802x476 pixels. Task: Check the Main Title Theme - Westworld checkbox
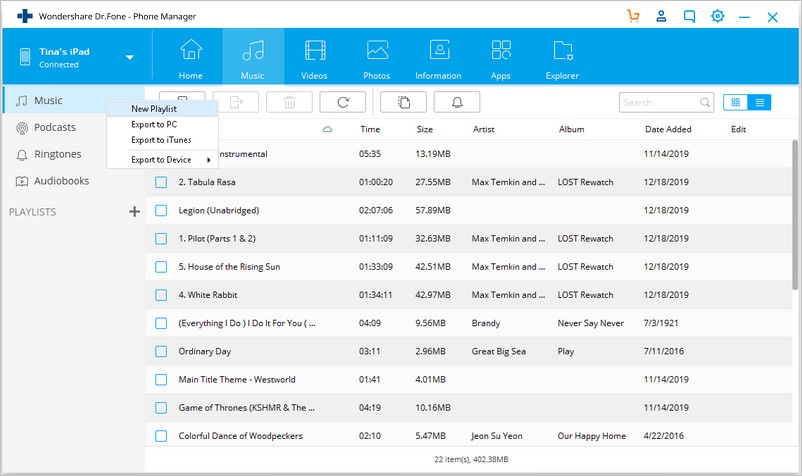point(161,379)
